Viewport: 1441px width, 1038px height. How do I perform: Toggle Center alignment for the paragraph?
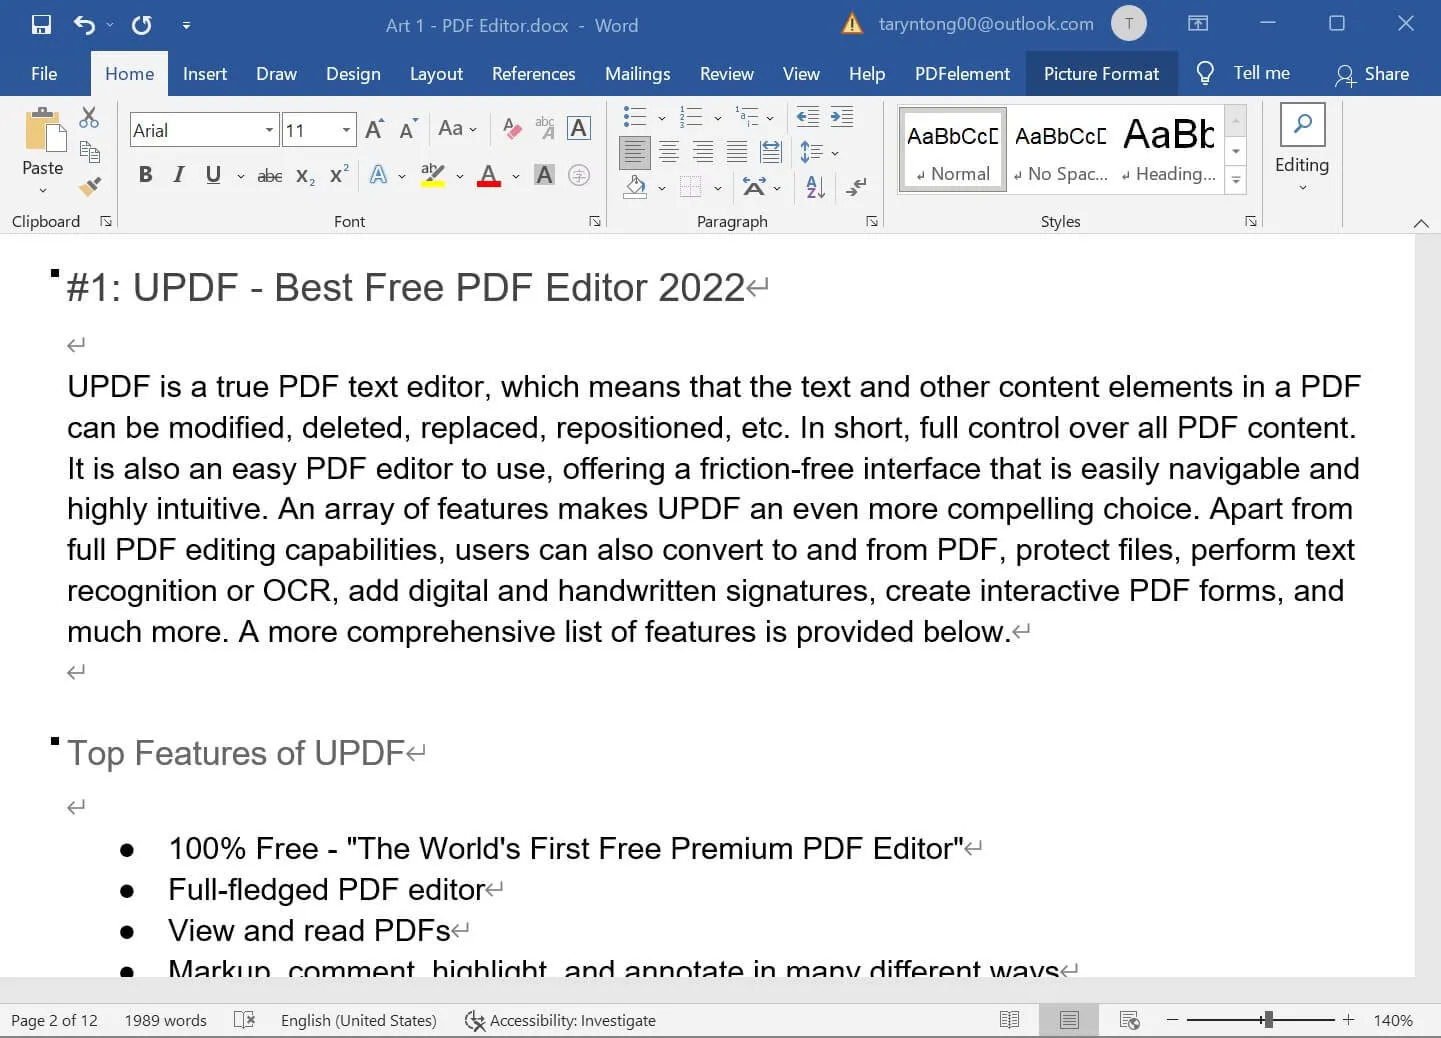pos(669,152)
